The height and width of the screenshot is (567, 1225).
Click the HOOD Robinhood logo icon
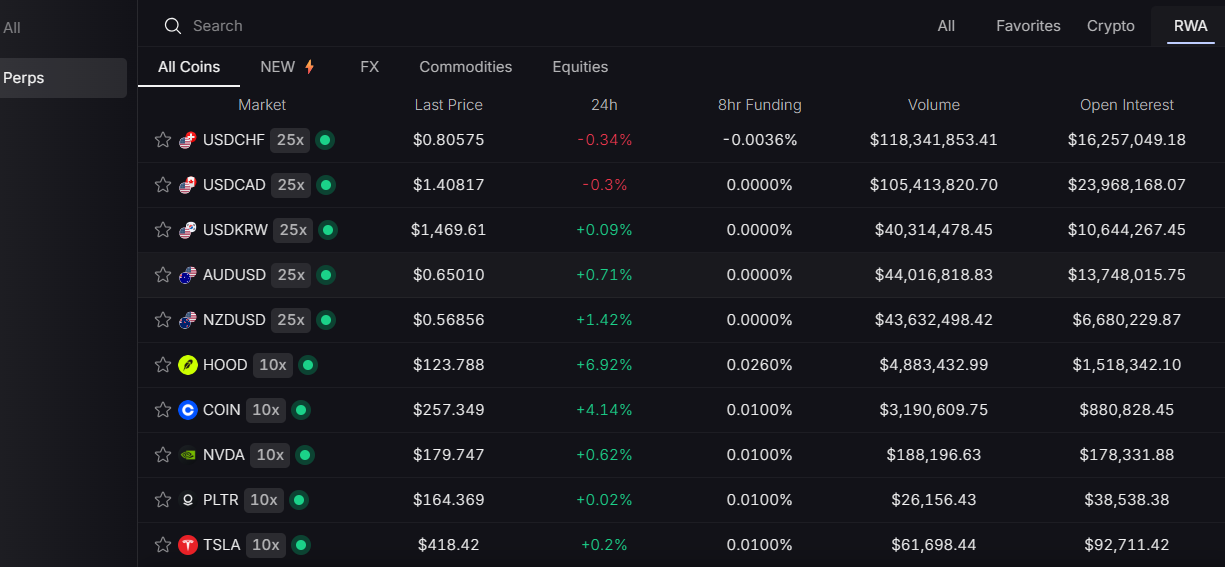[x=187, y=365]
